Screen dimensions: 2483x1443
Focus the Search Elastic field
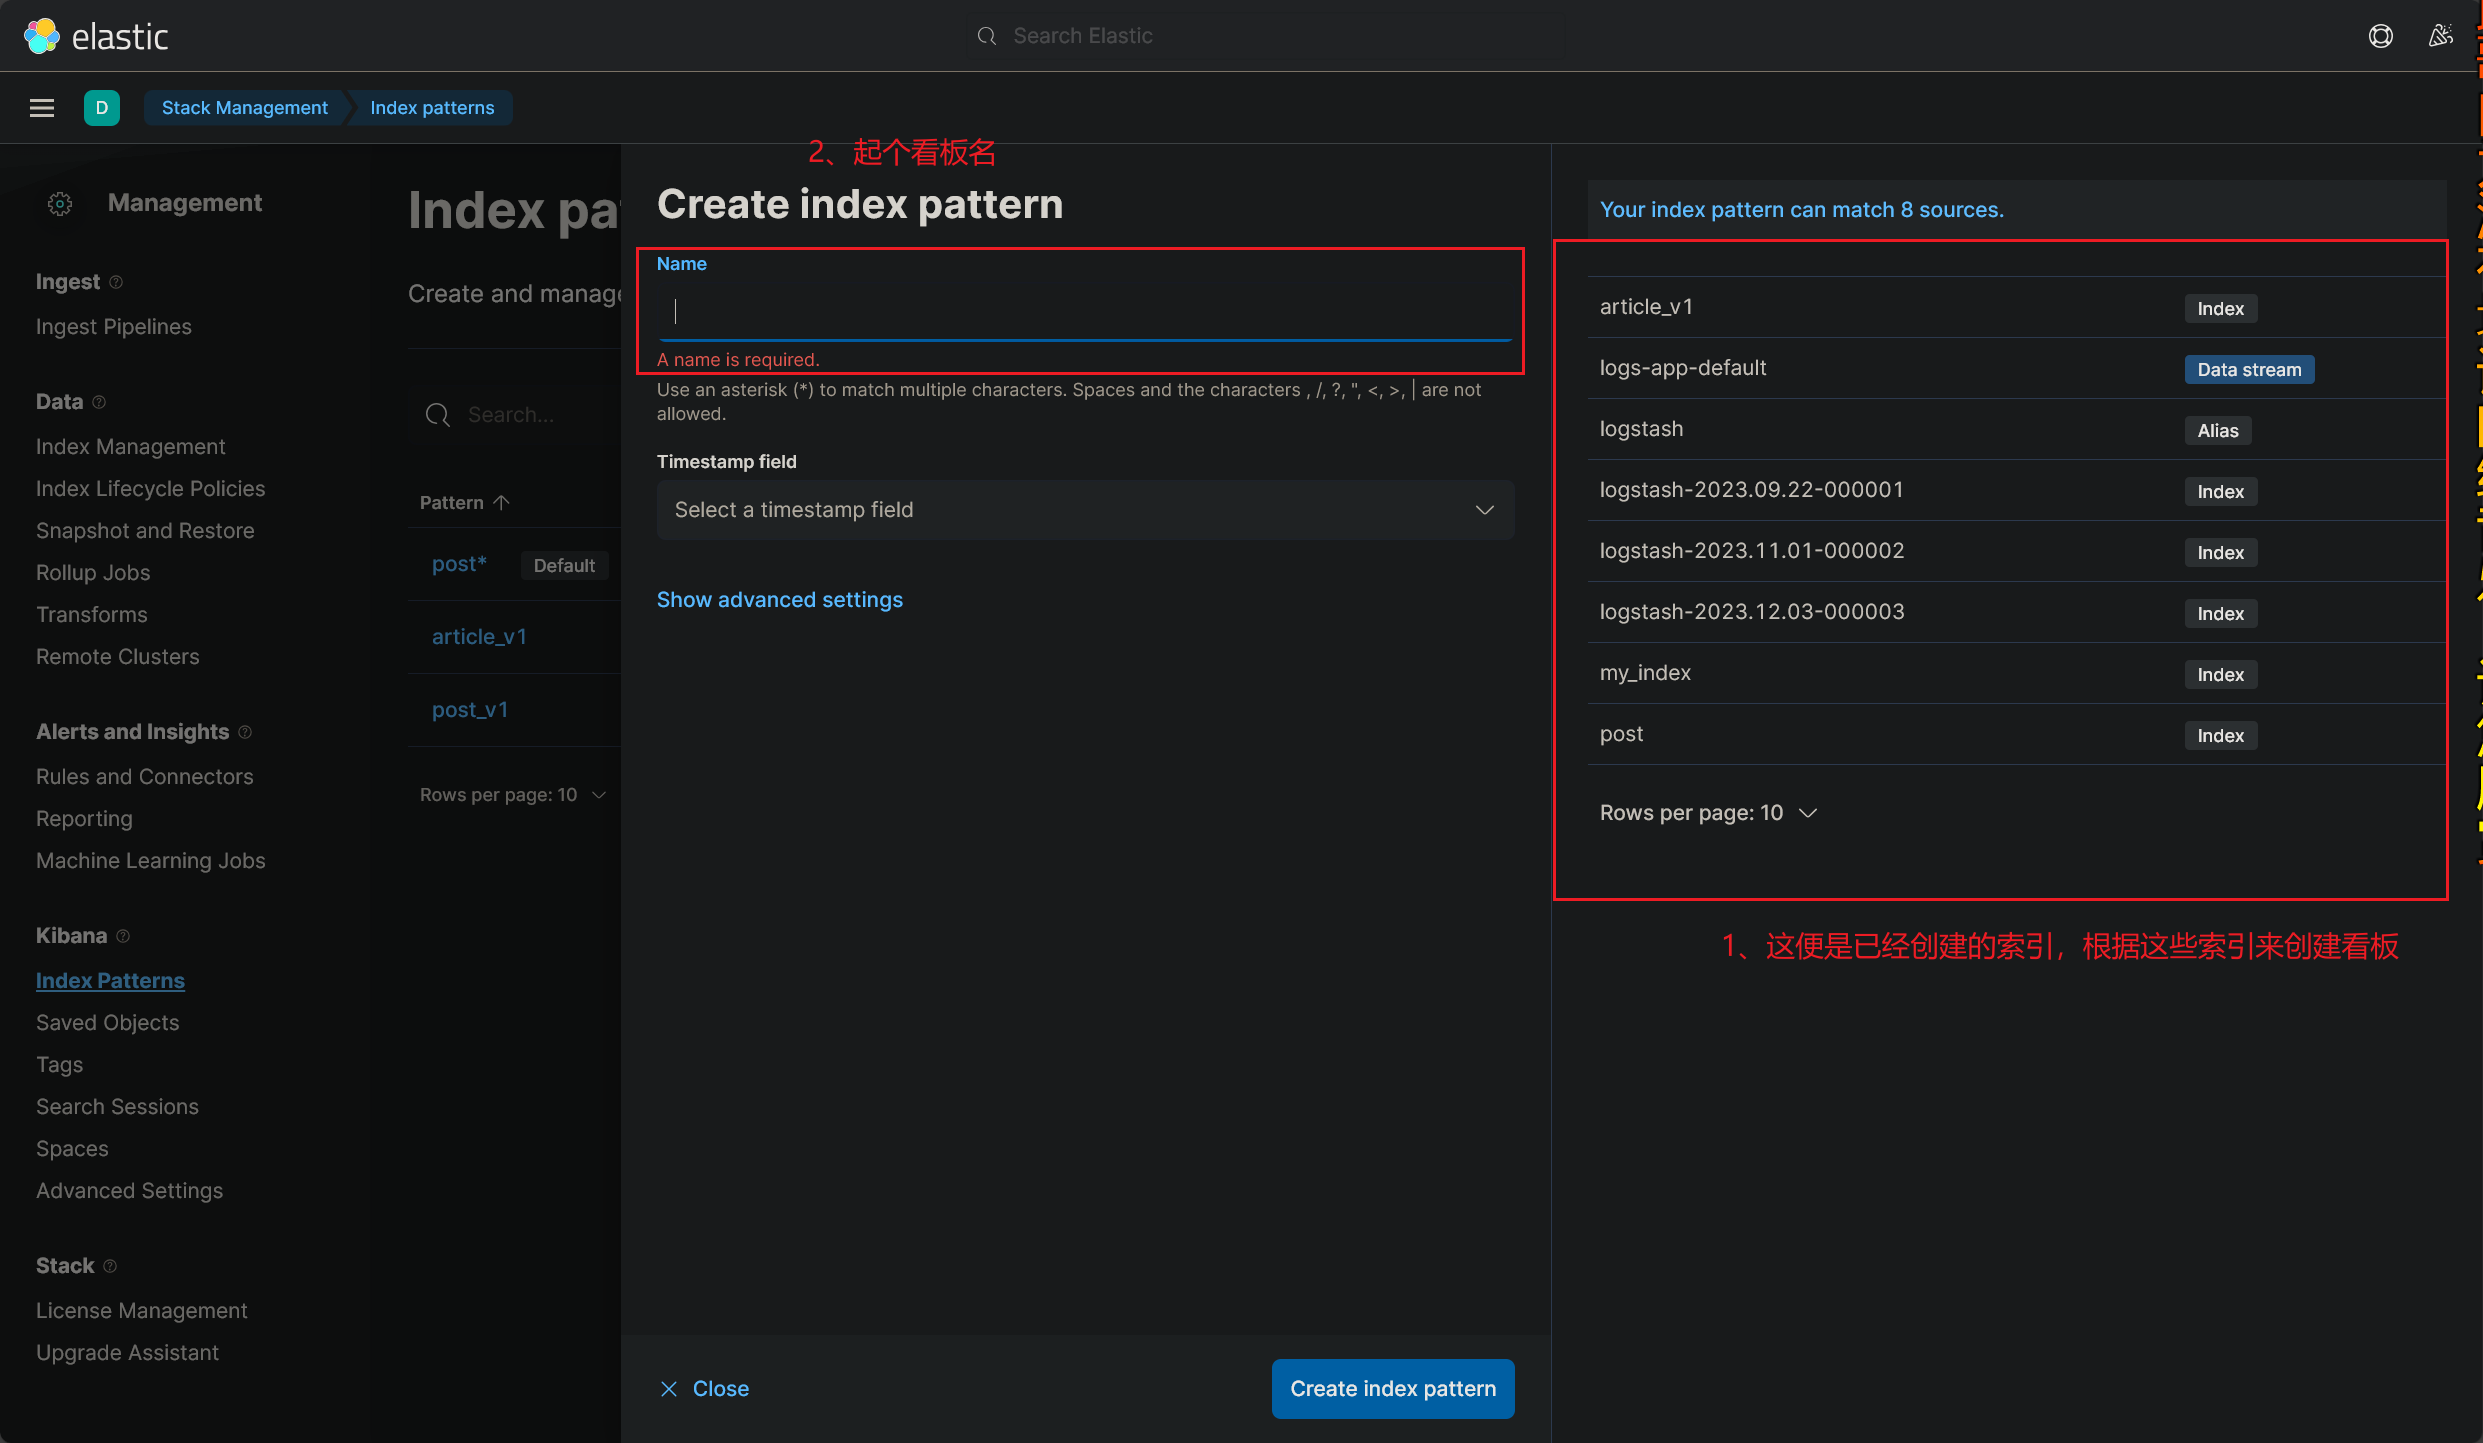pyautogui.click(x=1265, y=36)
